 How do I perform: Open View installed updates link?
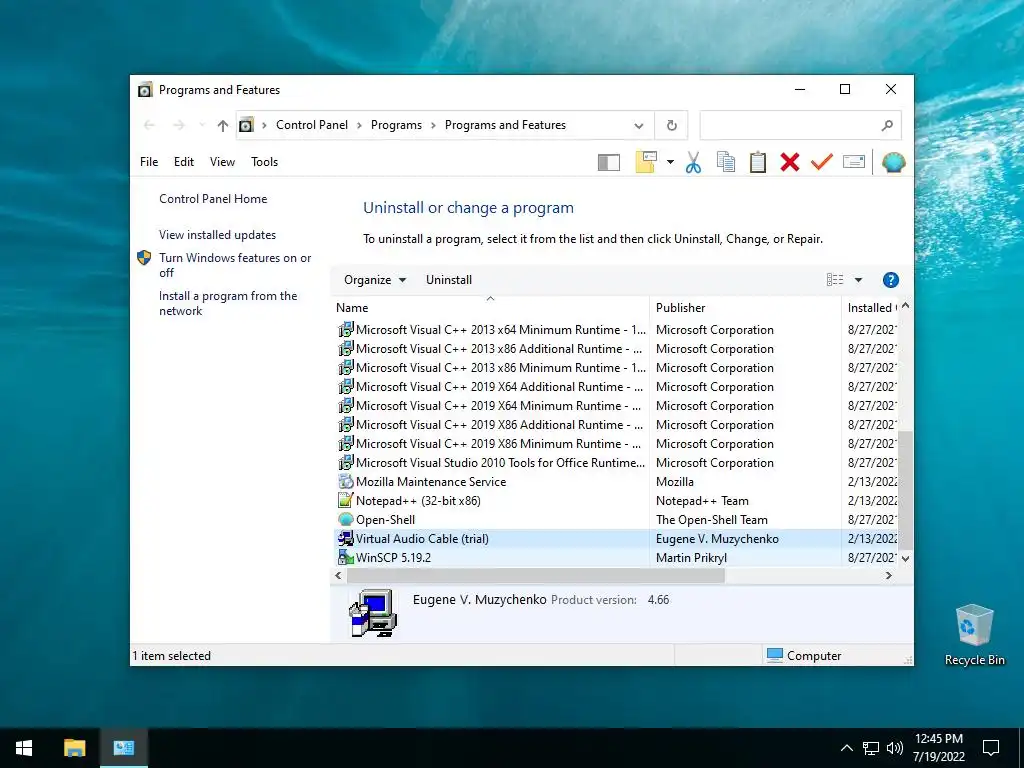[x=217, y=235]
